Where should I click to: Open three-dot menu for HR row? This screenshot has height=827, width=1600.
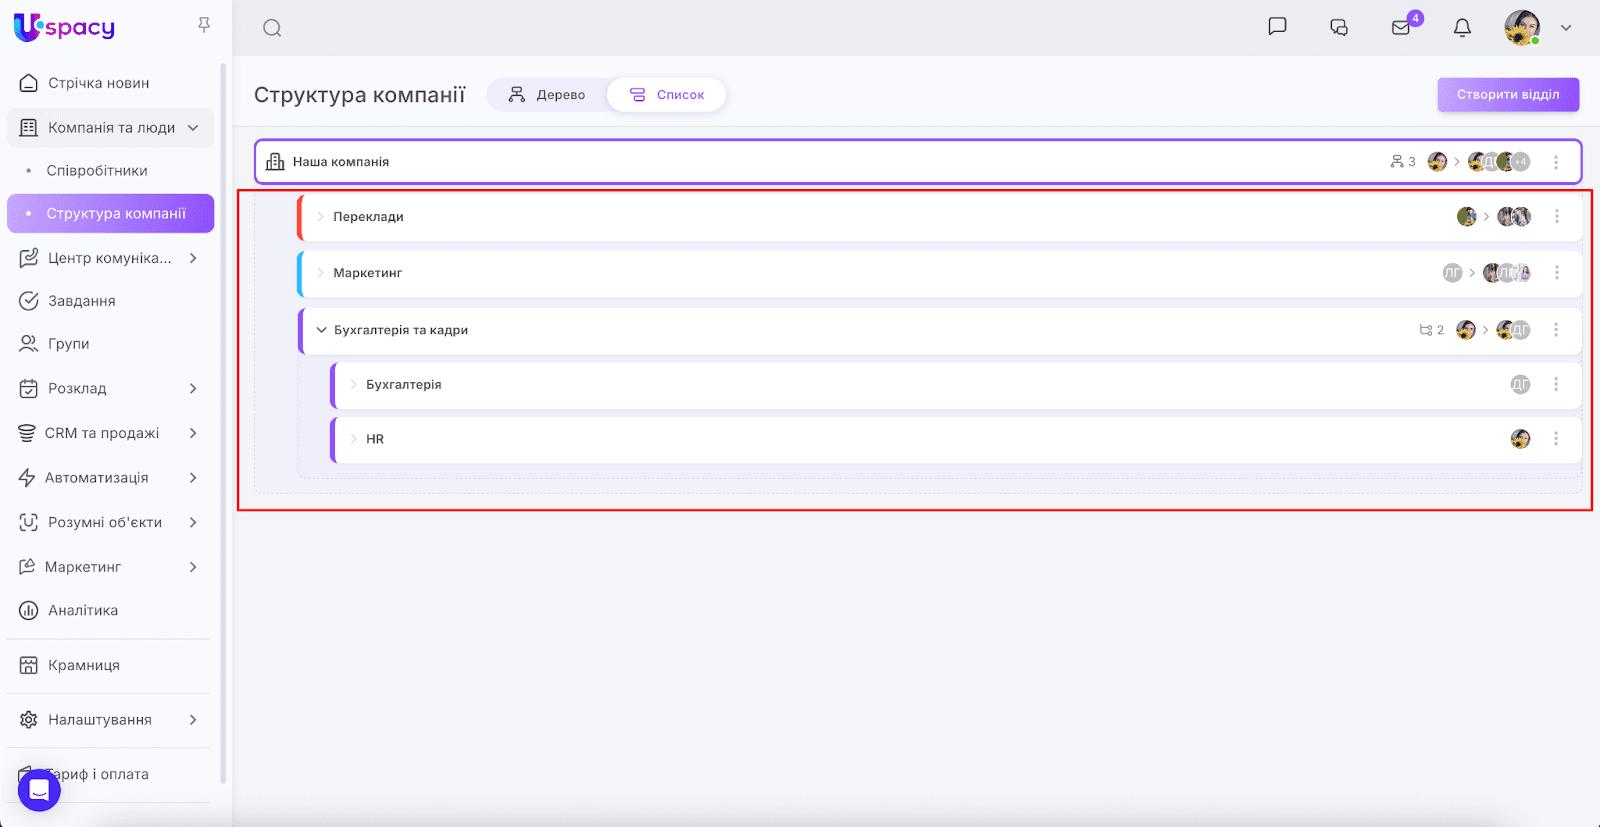point(1556,439)
